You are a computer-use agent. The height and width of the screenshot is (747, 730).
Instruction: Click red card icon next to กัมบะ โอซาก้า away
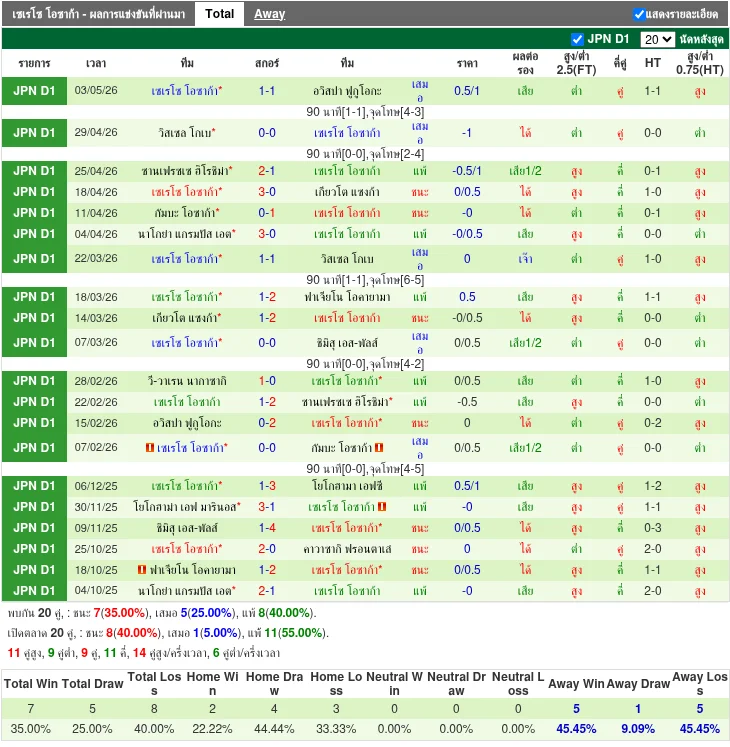[379, 448]
